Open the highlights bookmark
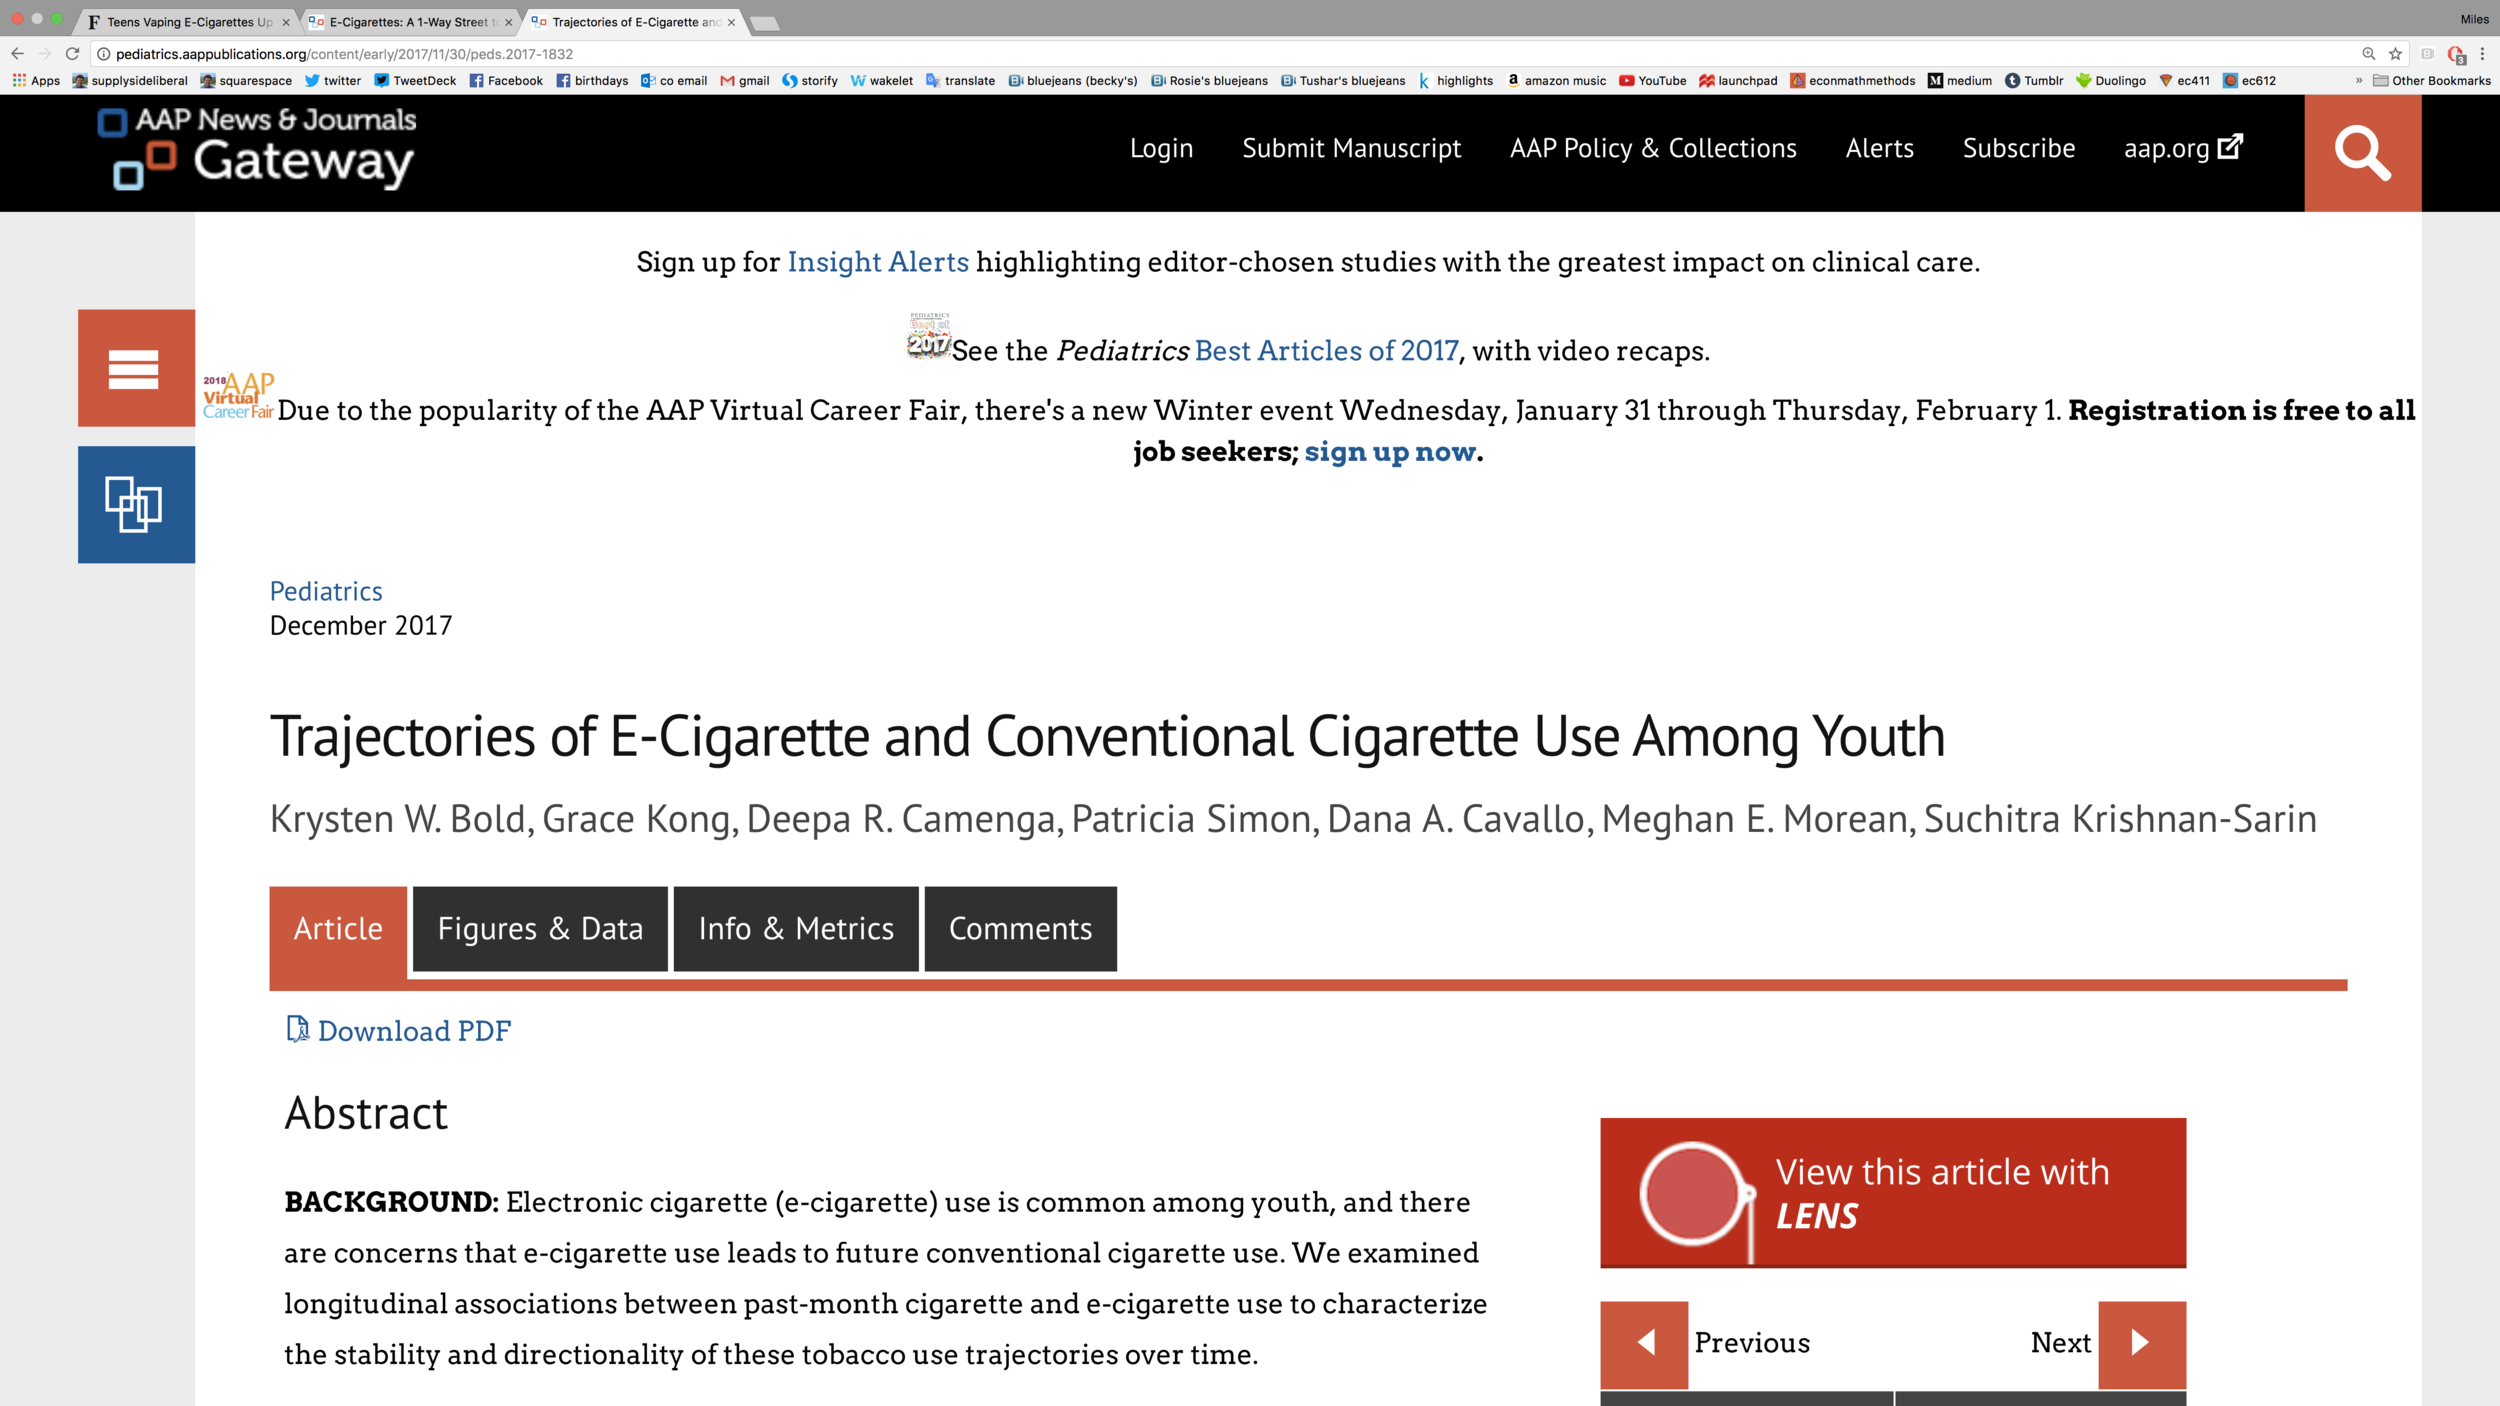This screenshot has width=2500, height=1406. click(1455, 81)
